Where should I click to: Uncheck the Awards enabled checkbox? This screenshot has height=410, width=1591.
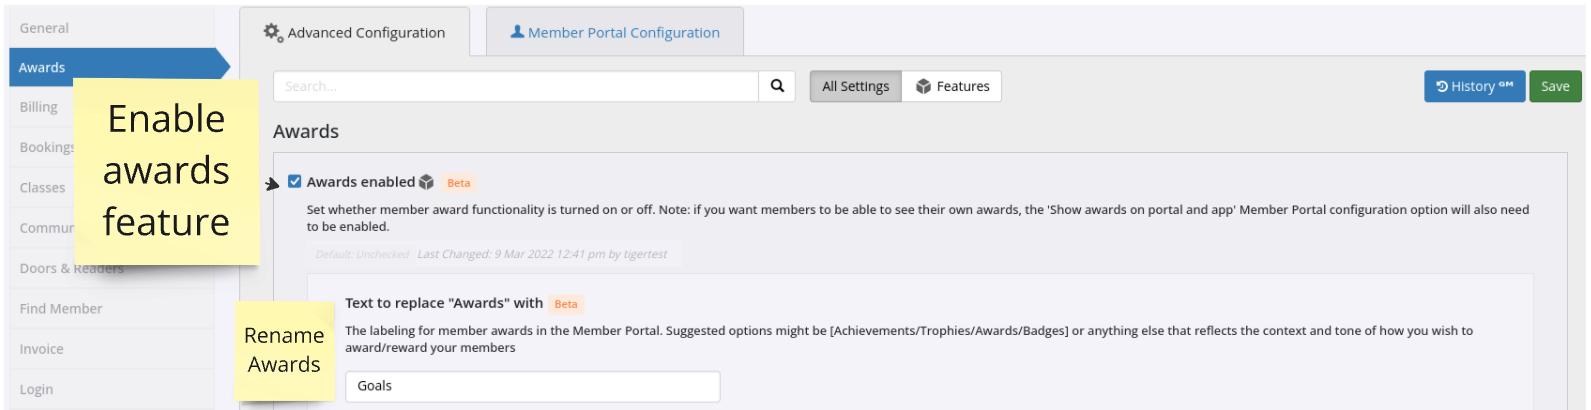tap(294, 181)
